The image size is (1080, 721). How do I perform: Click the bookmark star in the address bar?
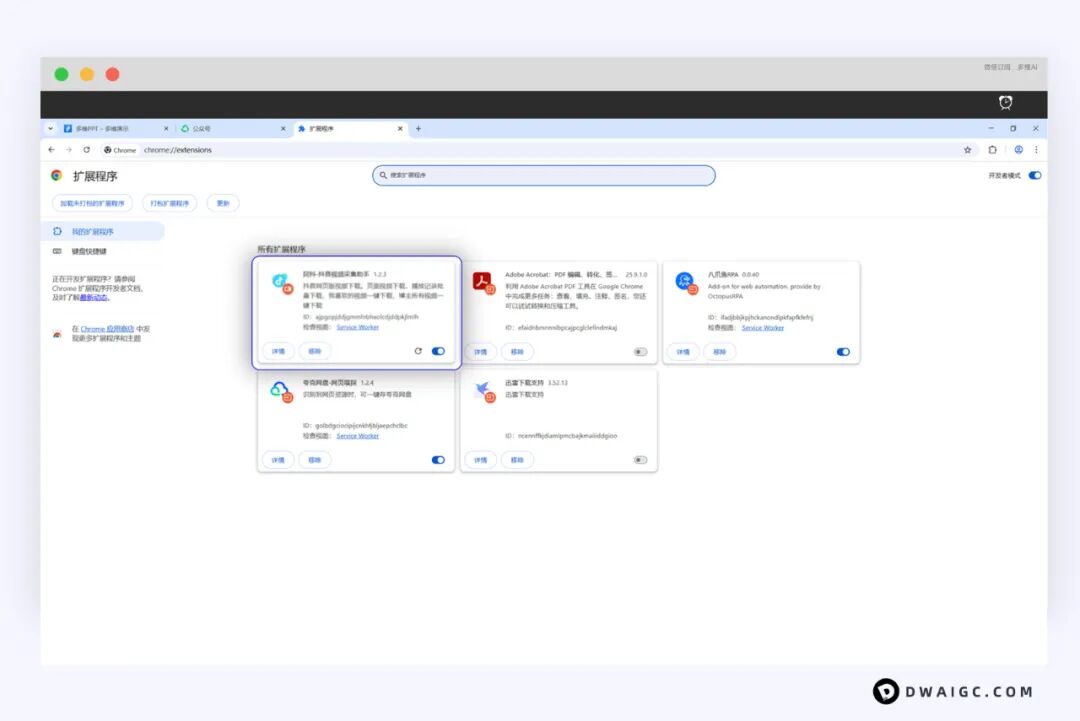pos(967,150)
